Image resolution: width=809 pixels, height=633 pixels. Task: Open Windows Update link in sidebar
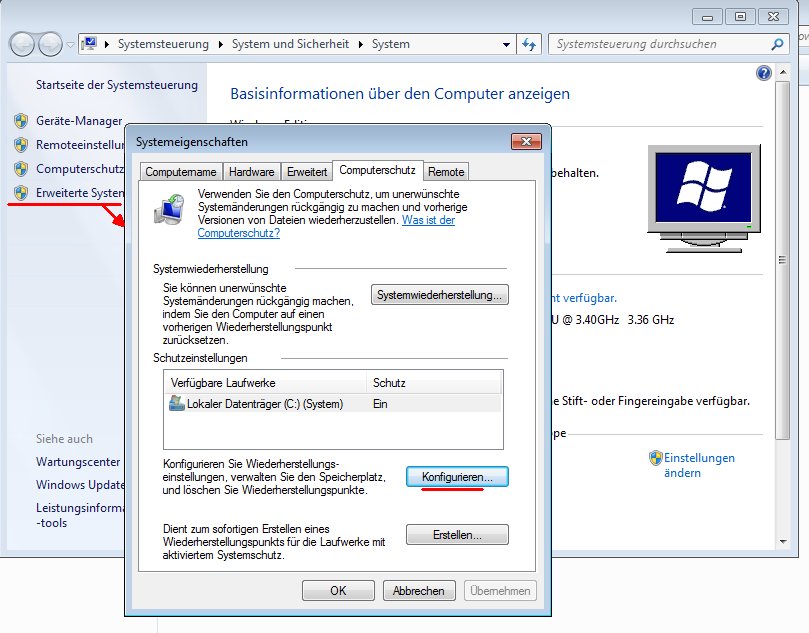(80, 485)
